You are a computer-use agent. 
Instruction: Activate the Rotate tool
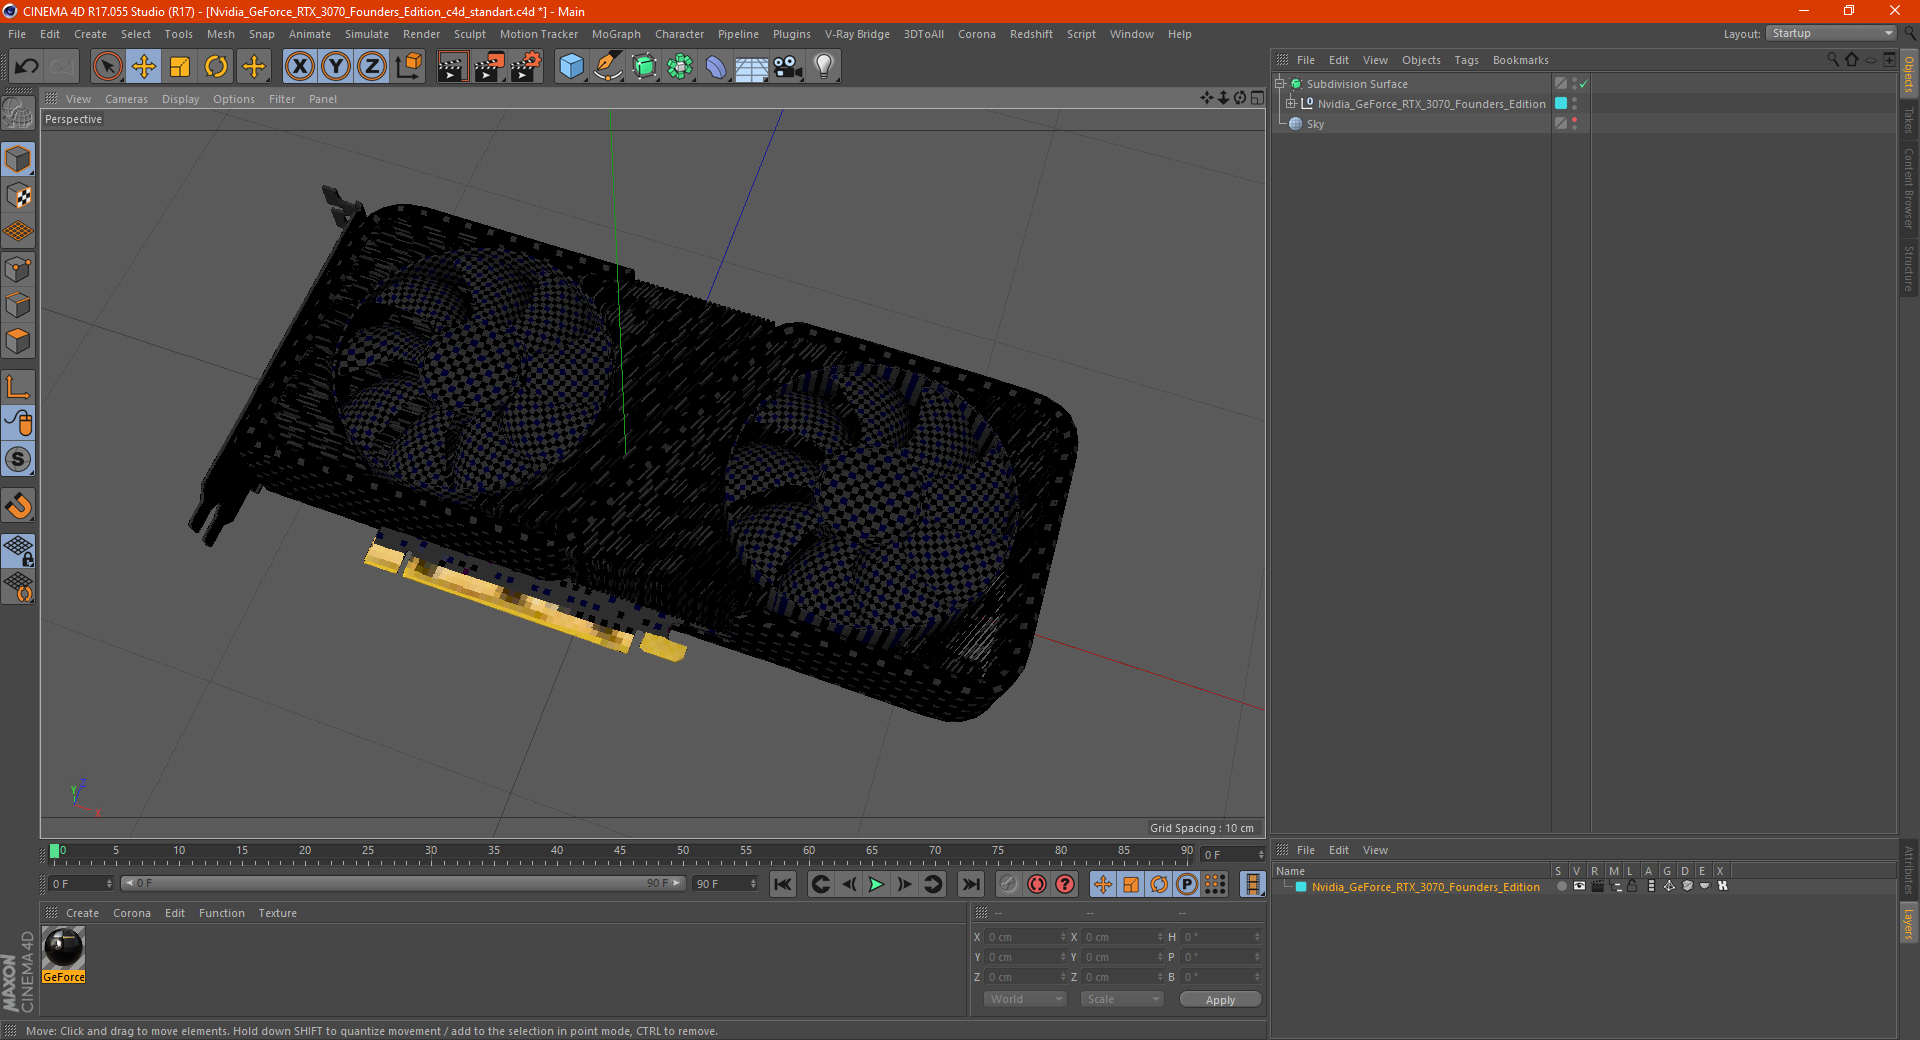click(x=216, y=67)
